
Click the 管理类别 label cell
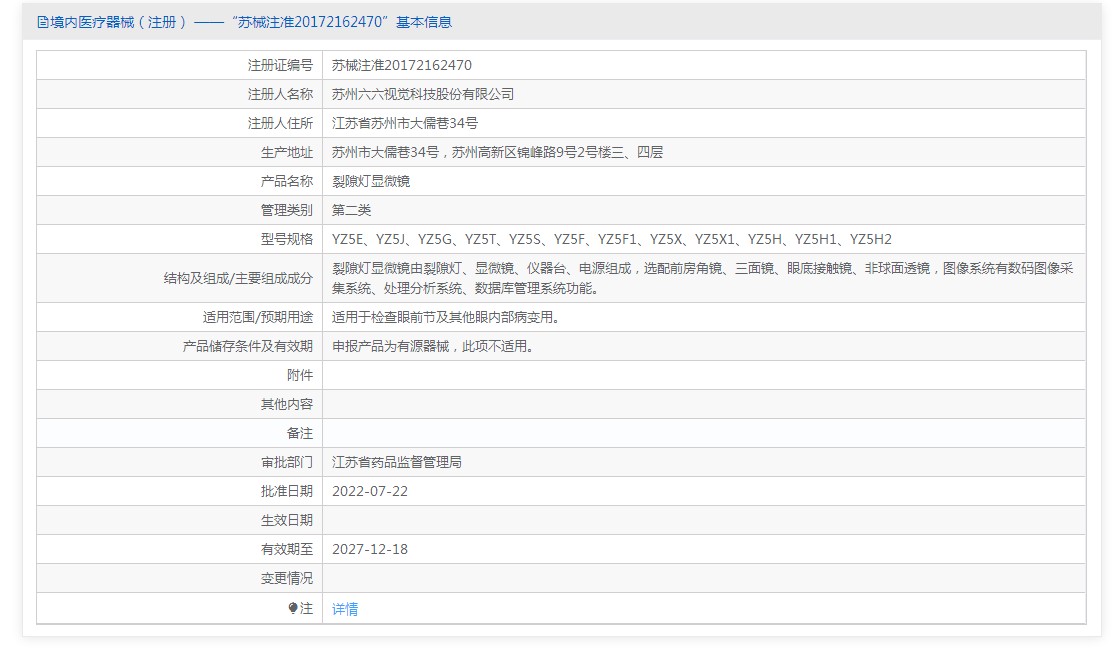point(180,211)
